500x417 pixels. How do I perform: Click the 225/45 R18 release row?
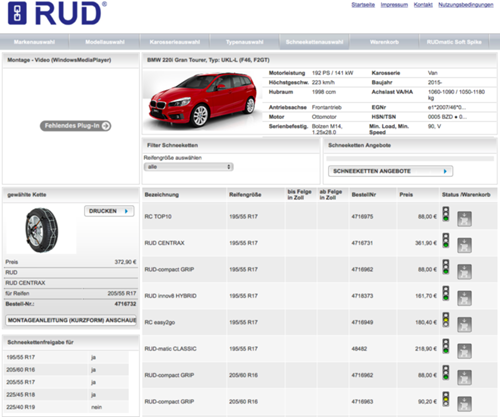(x=66, y=395)
